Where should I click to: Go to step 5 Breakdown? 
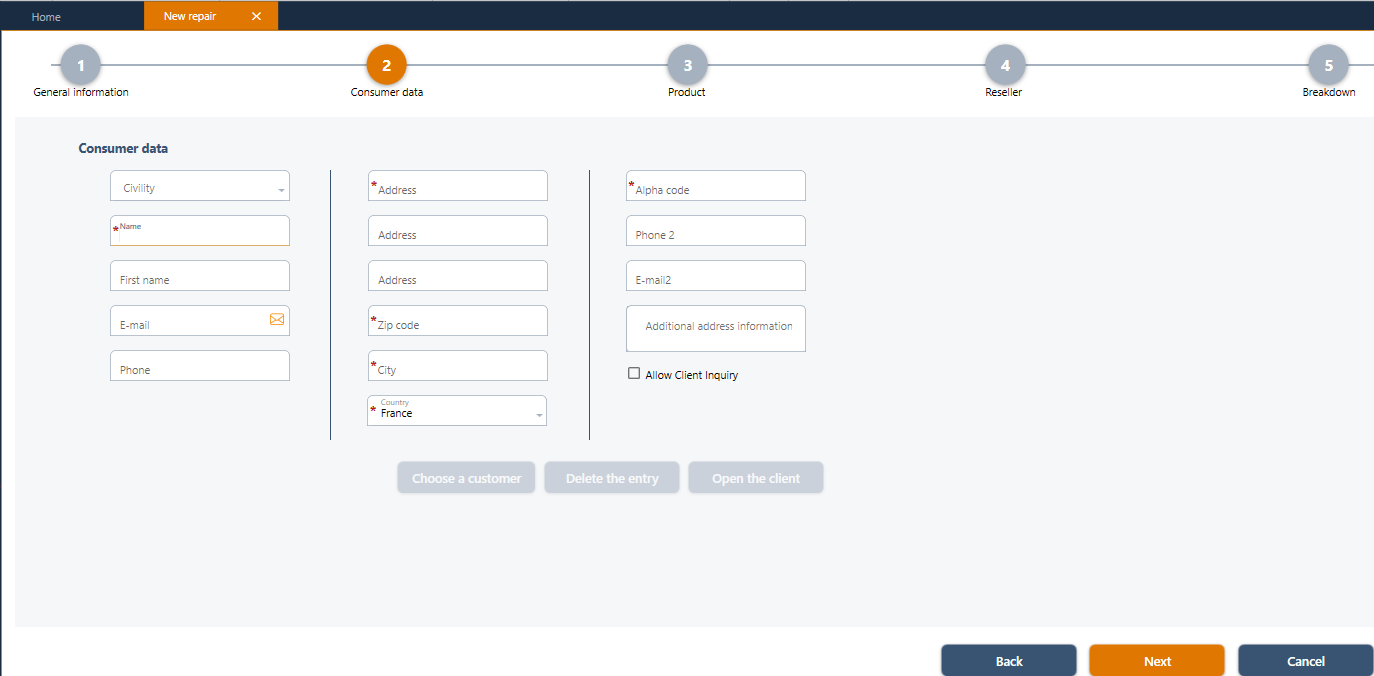pos(1328,66)
